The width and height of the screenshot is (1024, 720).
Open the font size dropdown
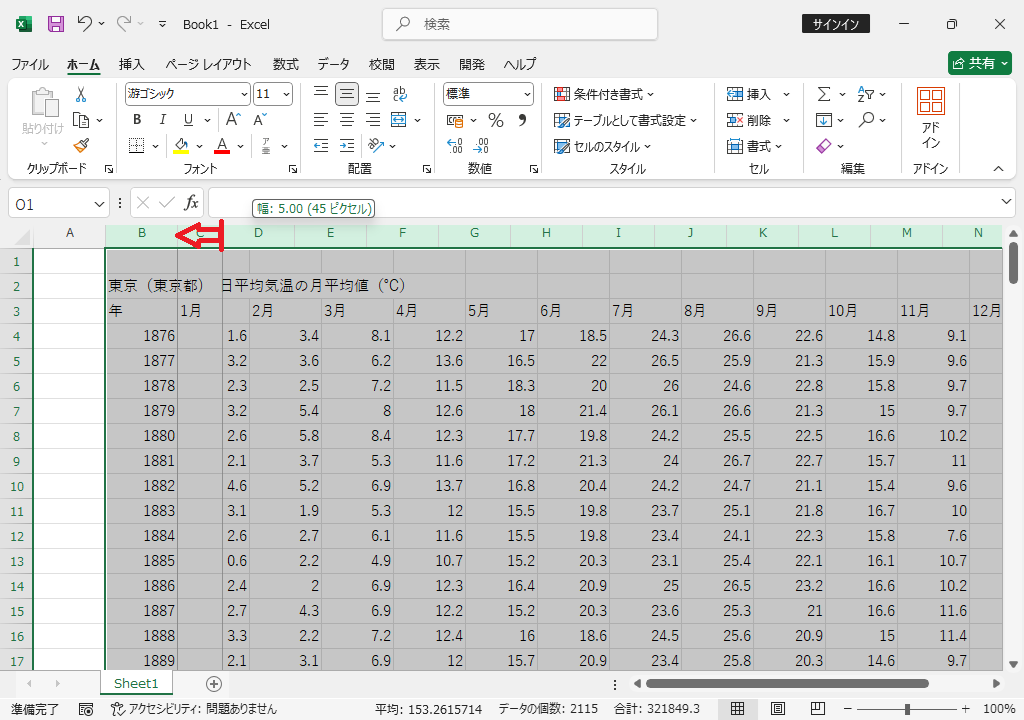[x=286, y=95]
